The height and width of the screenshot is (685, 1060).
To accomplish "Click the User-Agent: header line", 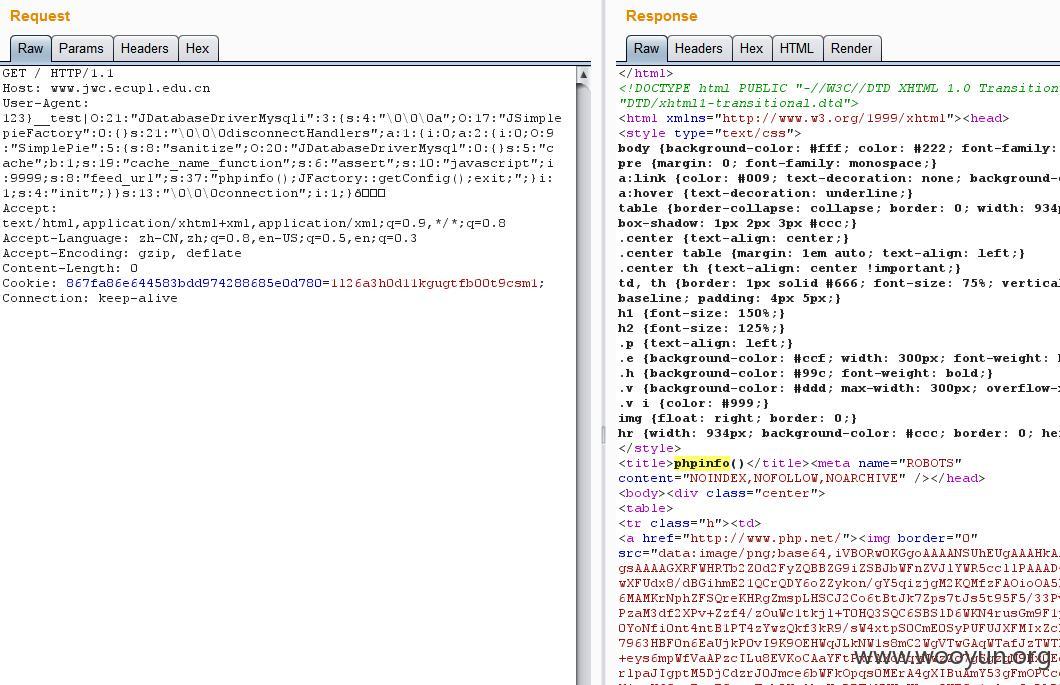I will pyautogui.click(x=45, y=103).
